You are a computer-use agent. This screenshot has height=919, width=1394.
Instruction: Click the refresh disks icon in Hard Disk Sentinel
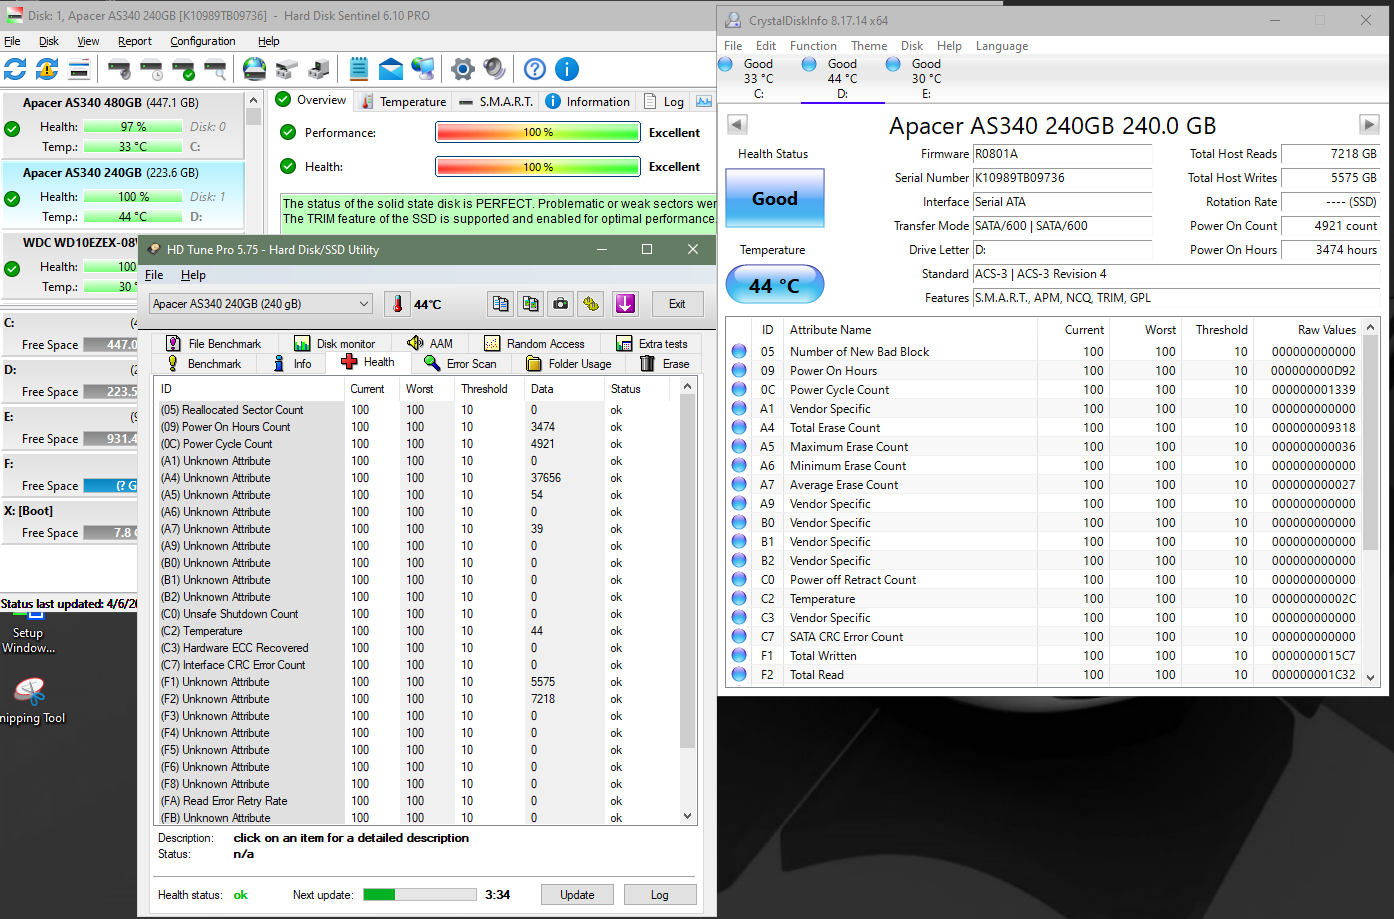(15, 69)
